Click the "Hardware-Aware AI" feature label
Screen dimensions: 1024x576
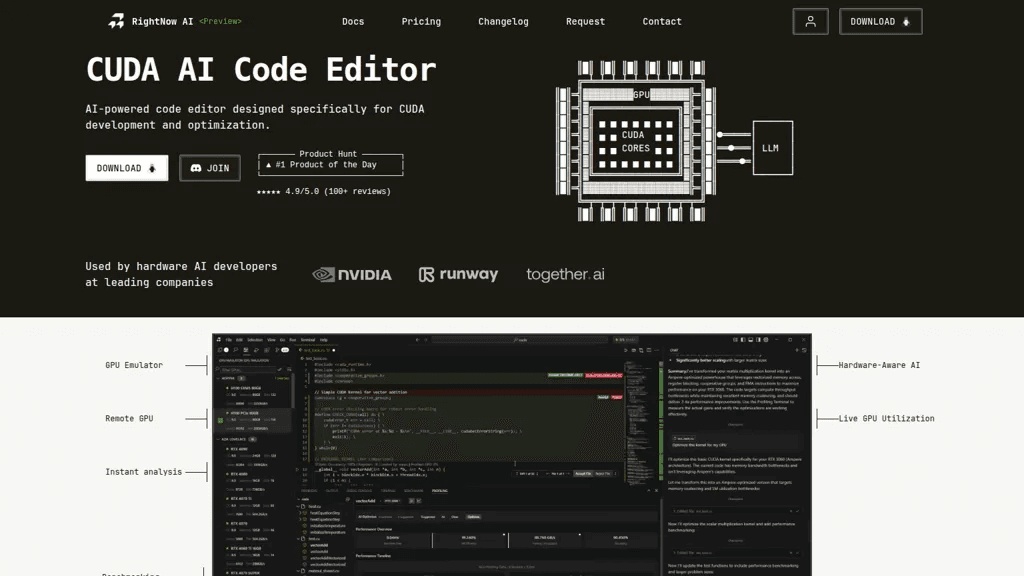[x=879, y=365]
